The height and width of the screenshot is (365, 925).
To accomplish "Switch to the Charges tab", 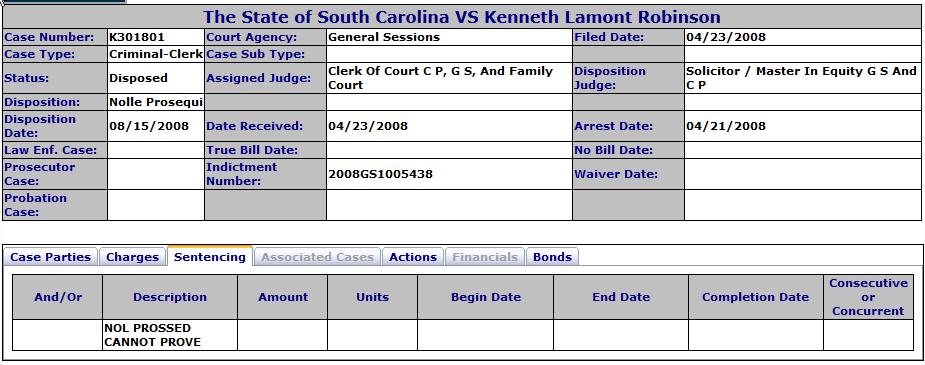I will coord(132,257).
